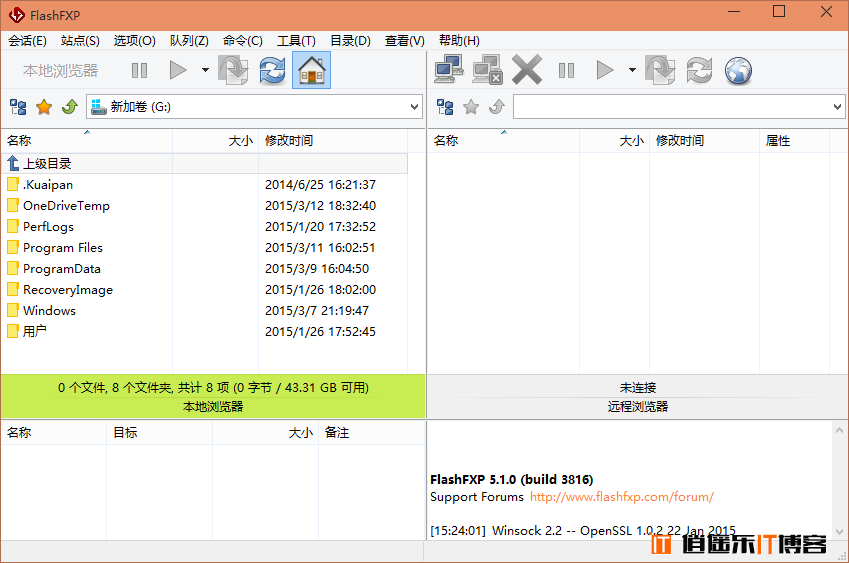Click the 本地浏览器 green status bar
849x563 pixels.
(x=213, y=396)
